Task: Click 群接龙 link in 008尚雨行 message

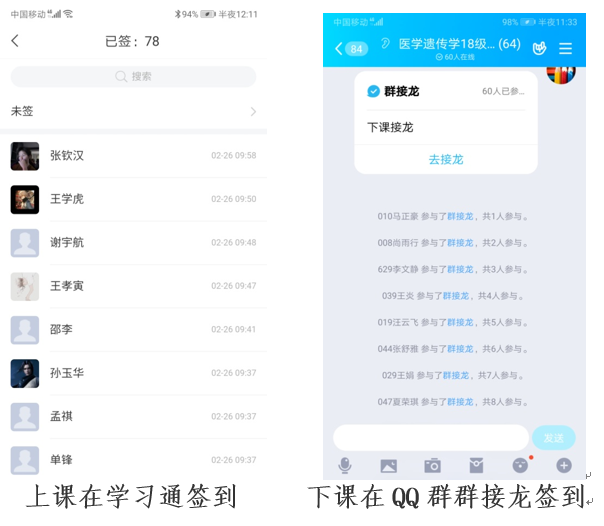Action: tap(460, 243)
